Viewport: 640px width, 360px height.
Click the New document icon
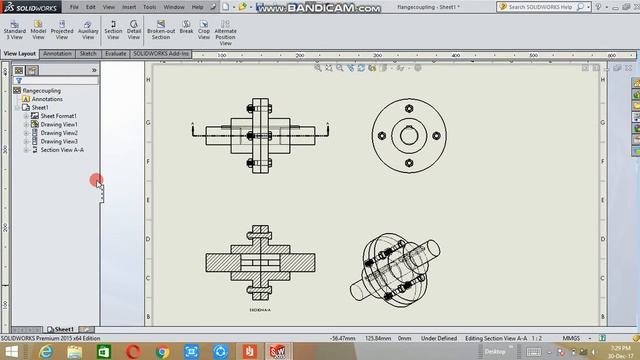pyautogui.click(x=226, y=7)
